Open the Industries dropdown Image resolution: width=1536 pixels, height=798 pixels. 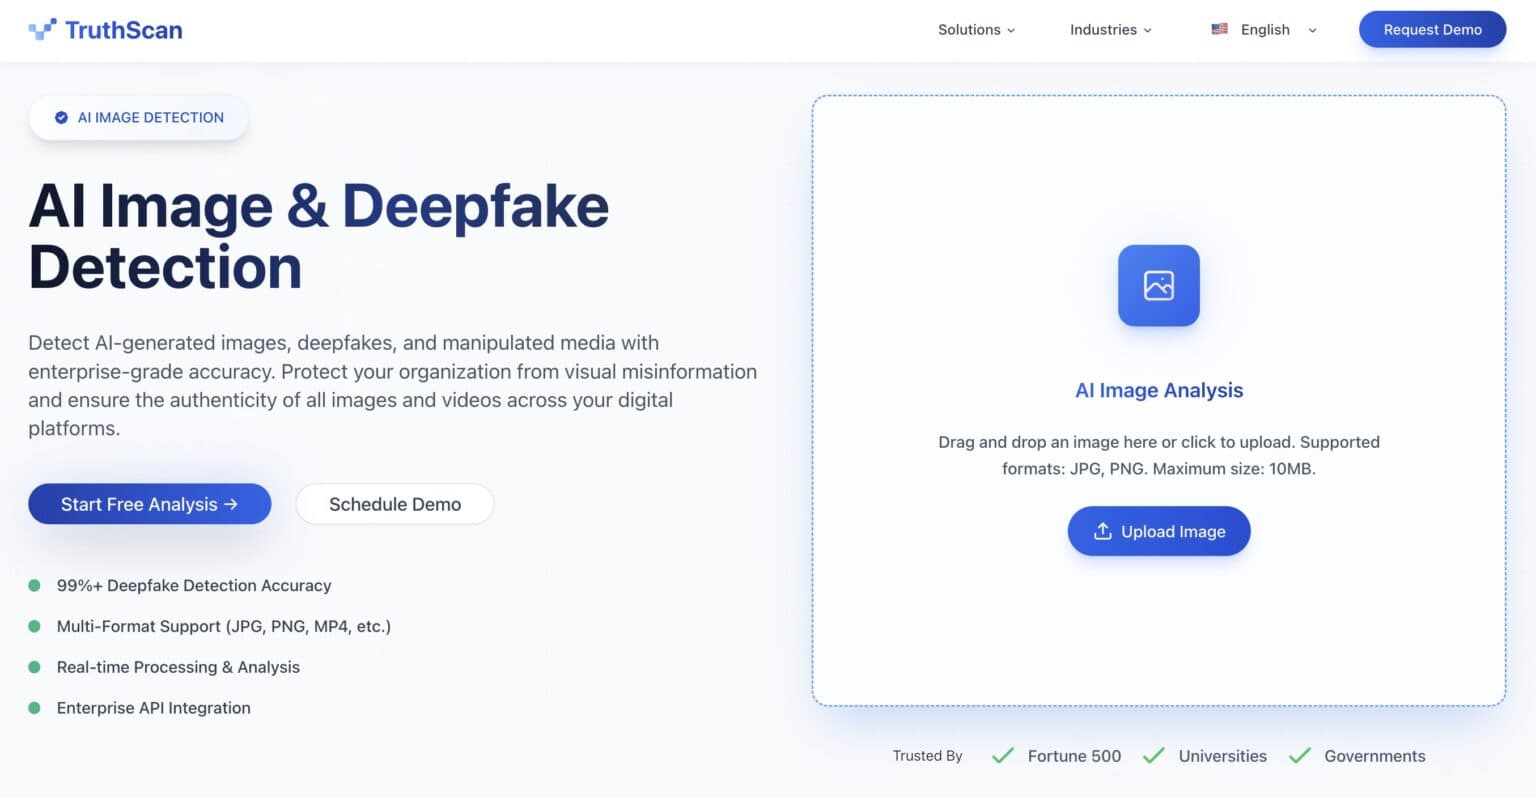1110,29
